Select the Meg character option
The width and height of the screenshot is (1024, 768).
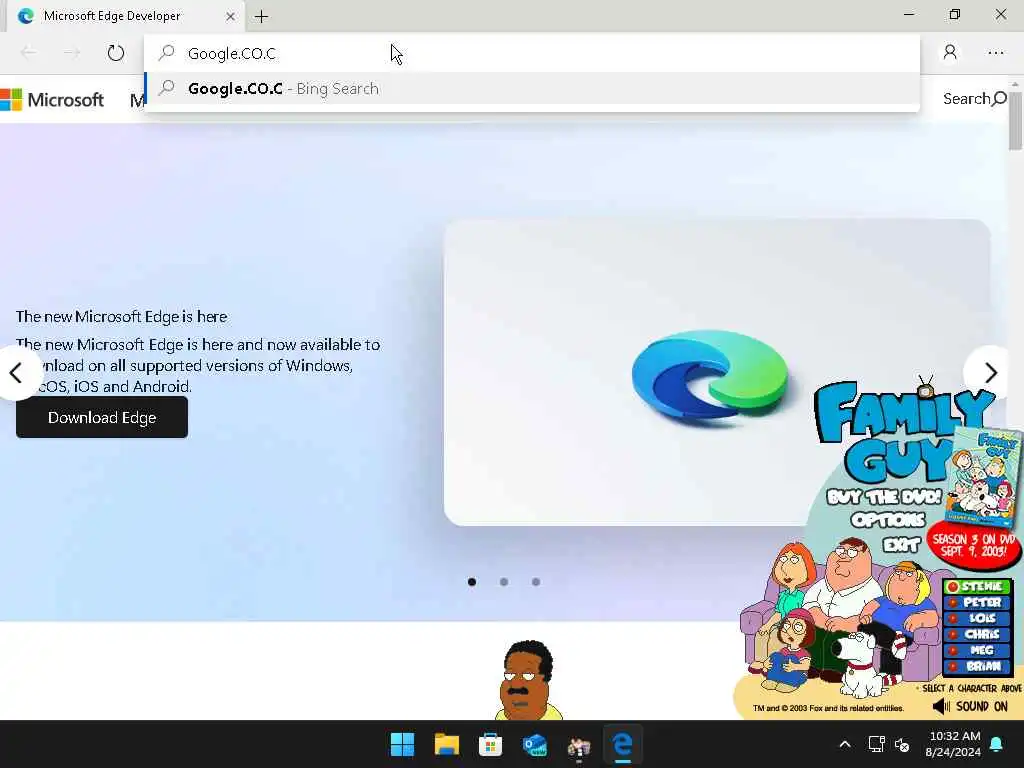[x=977, y=650]
